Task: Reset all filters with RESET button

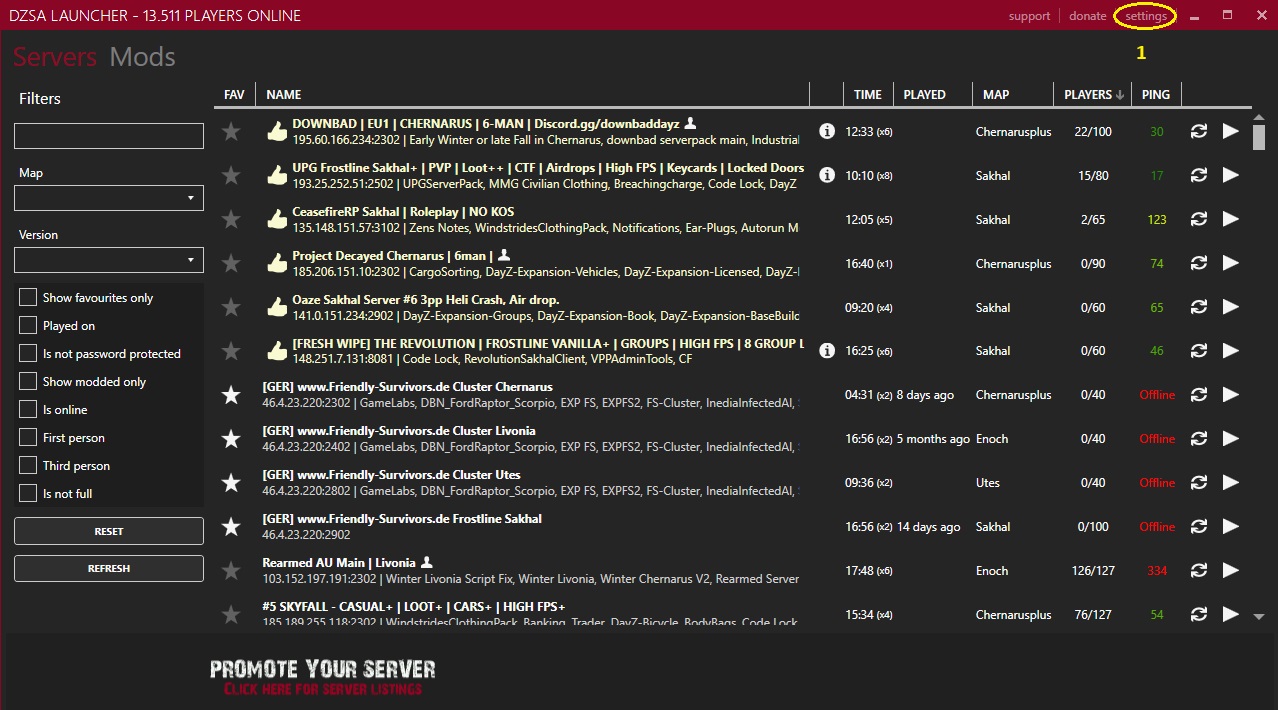Action: [109, 531]
